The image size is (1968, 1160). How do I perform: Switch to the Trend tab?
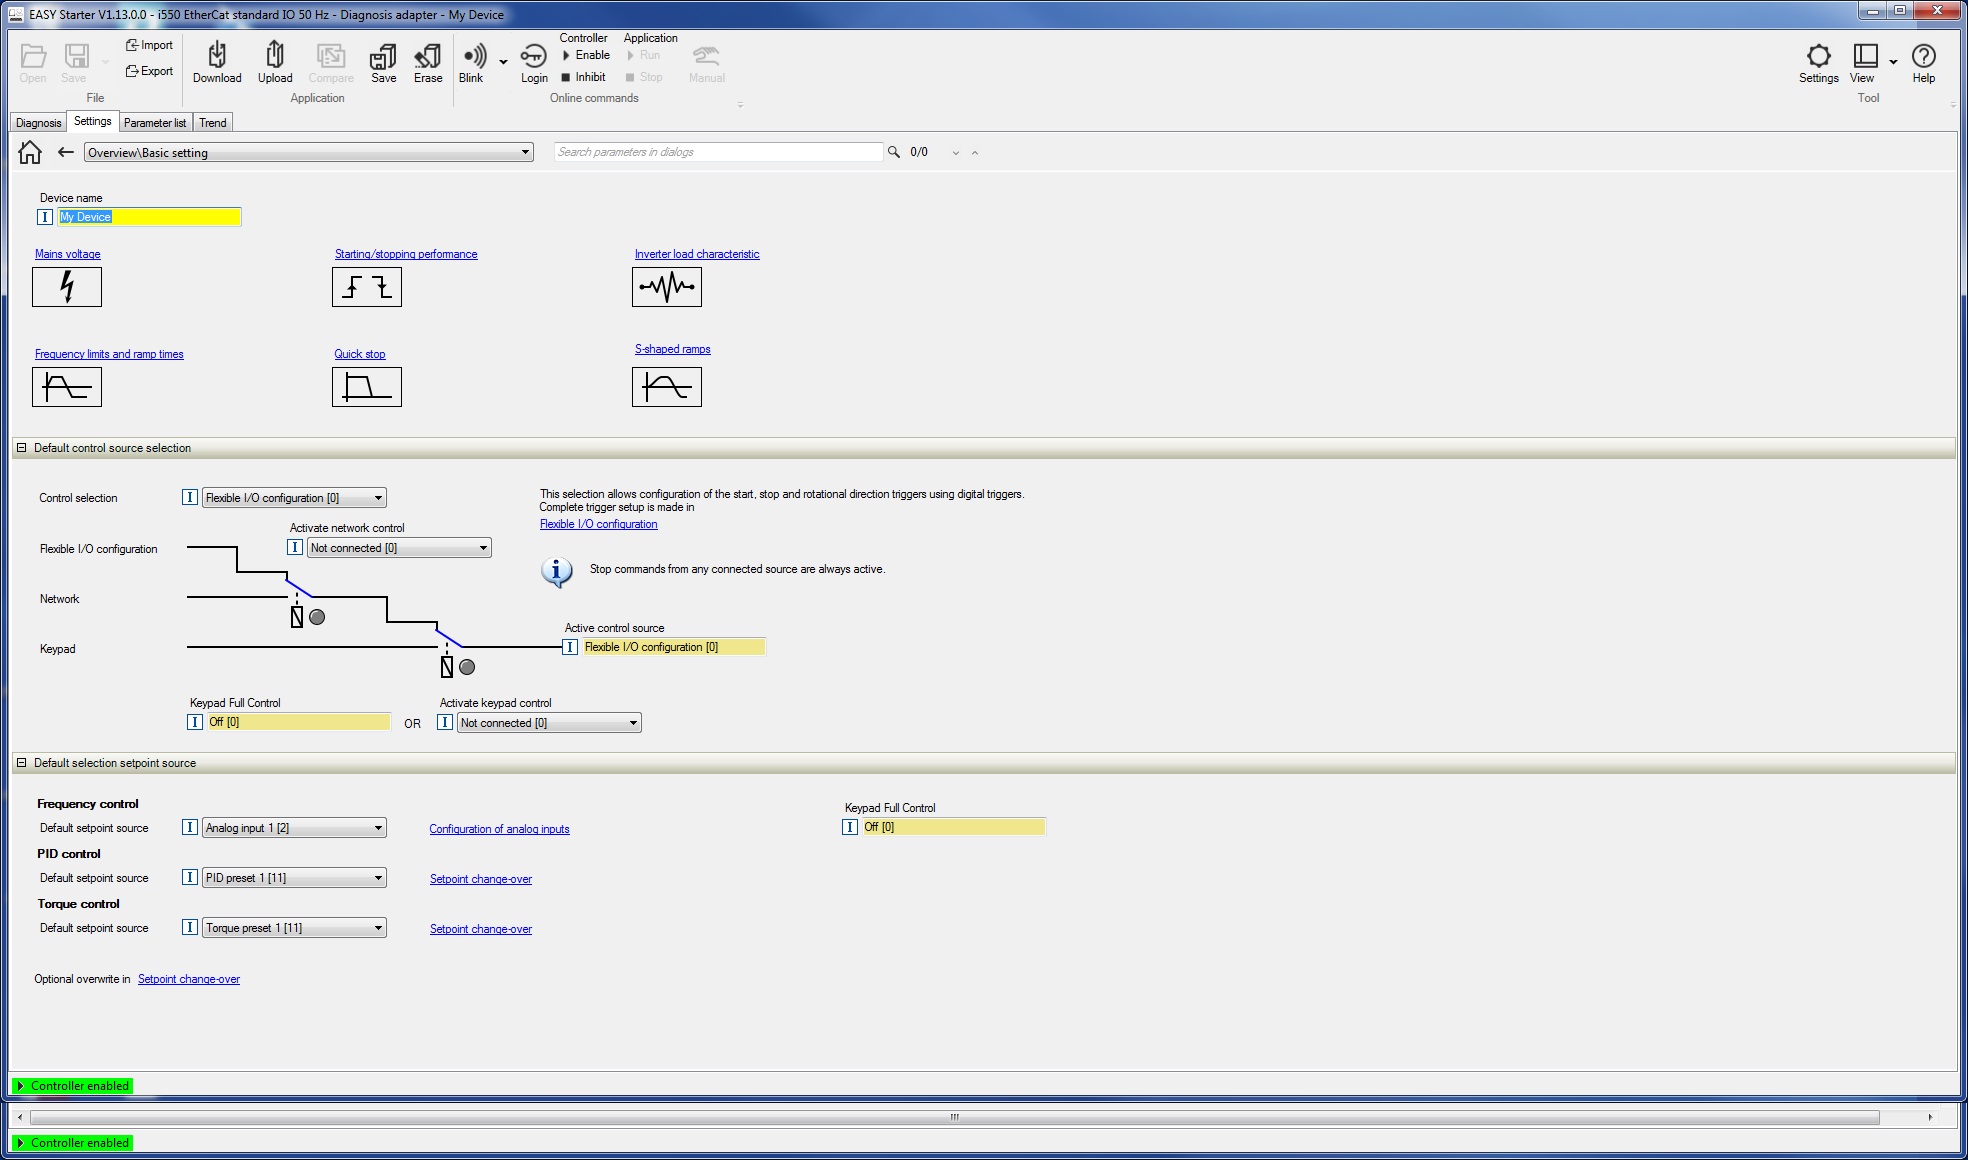pos(212,123)
